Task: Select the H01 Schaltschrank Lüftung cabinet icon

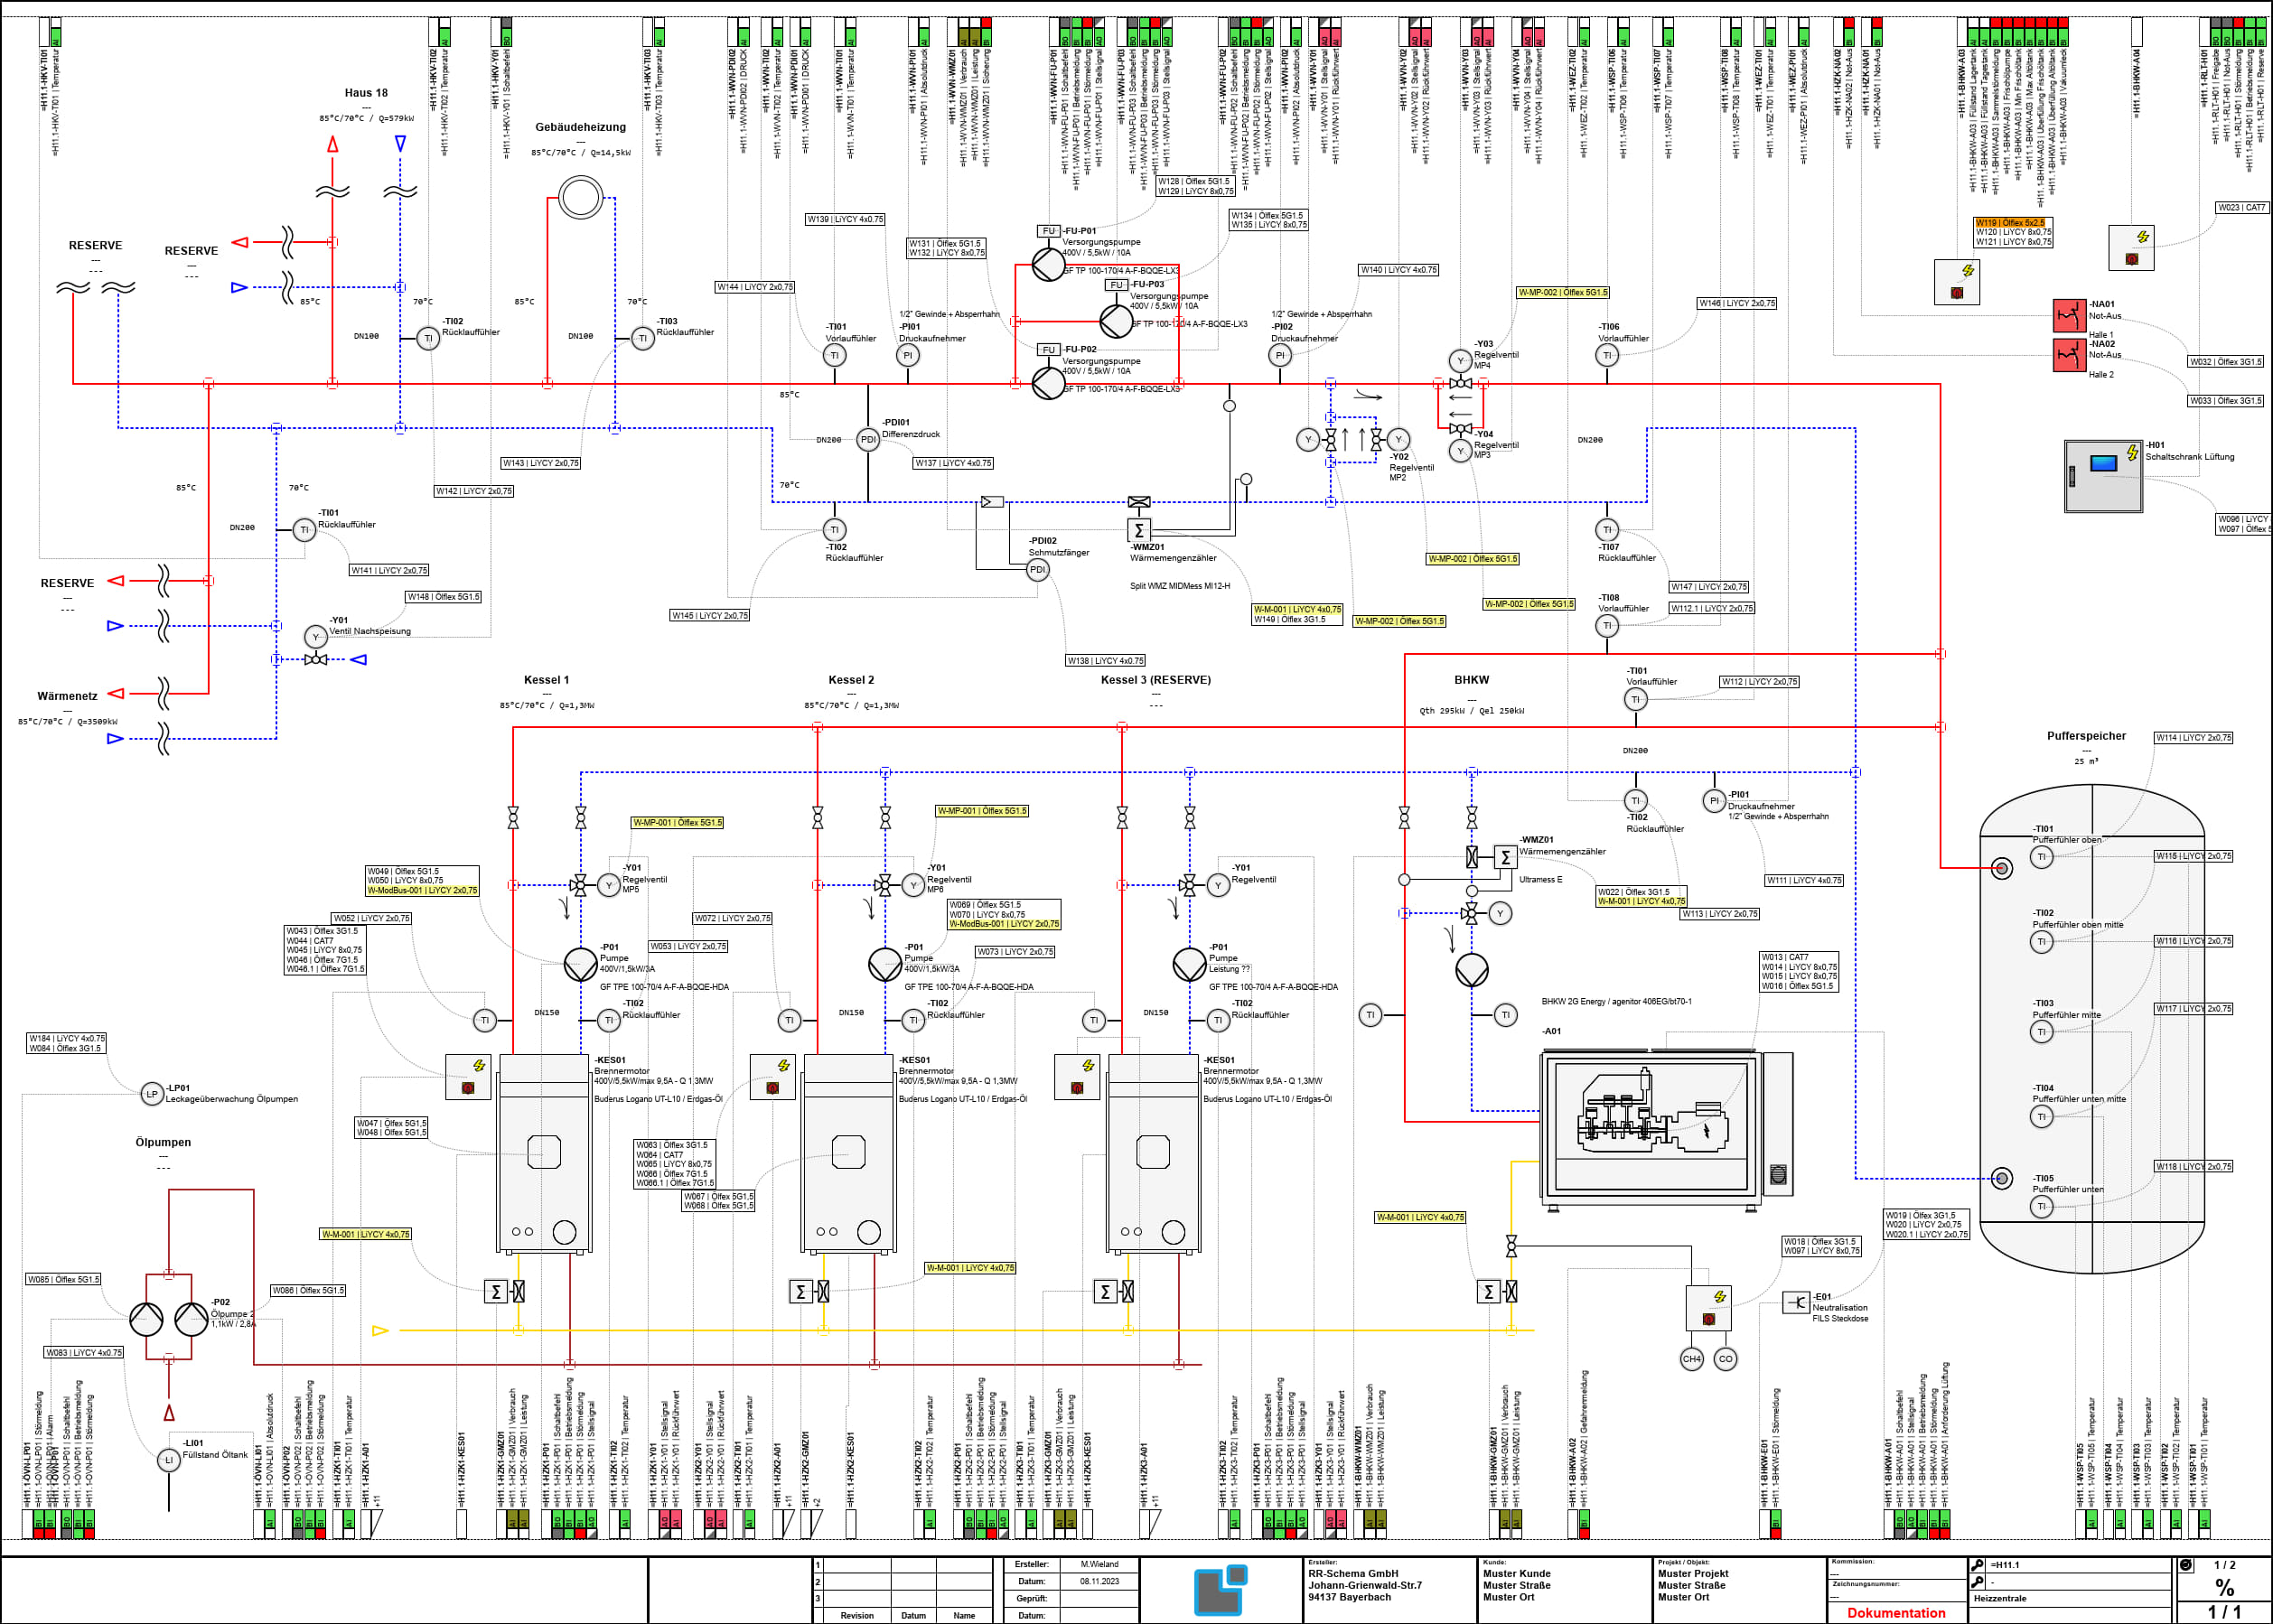Action: click(2104, 476)
